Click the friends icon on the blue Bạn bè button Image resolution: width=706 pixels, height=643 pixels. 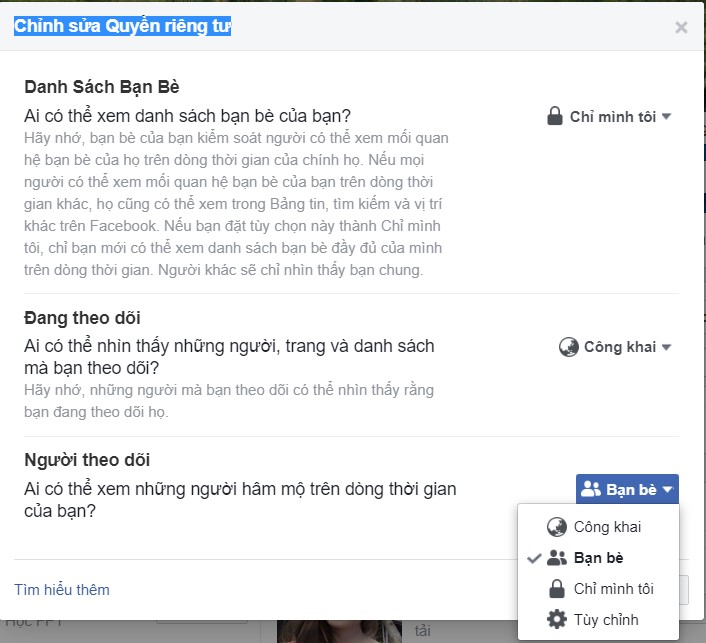(x=591, y=489)
